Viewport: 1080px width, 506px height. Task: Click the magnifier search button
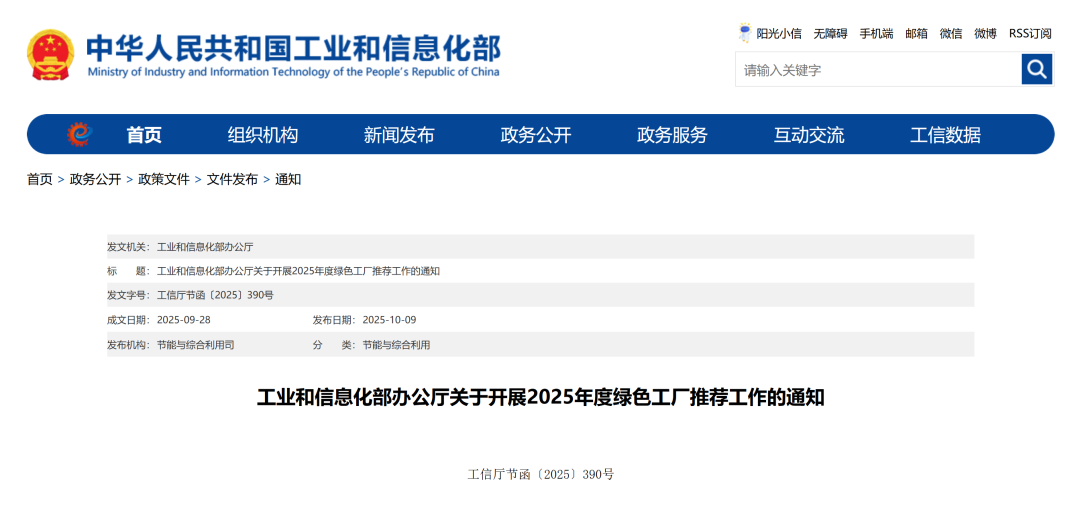pos(1037,69)
